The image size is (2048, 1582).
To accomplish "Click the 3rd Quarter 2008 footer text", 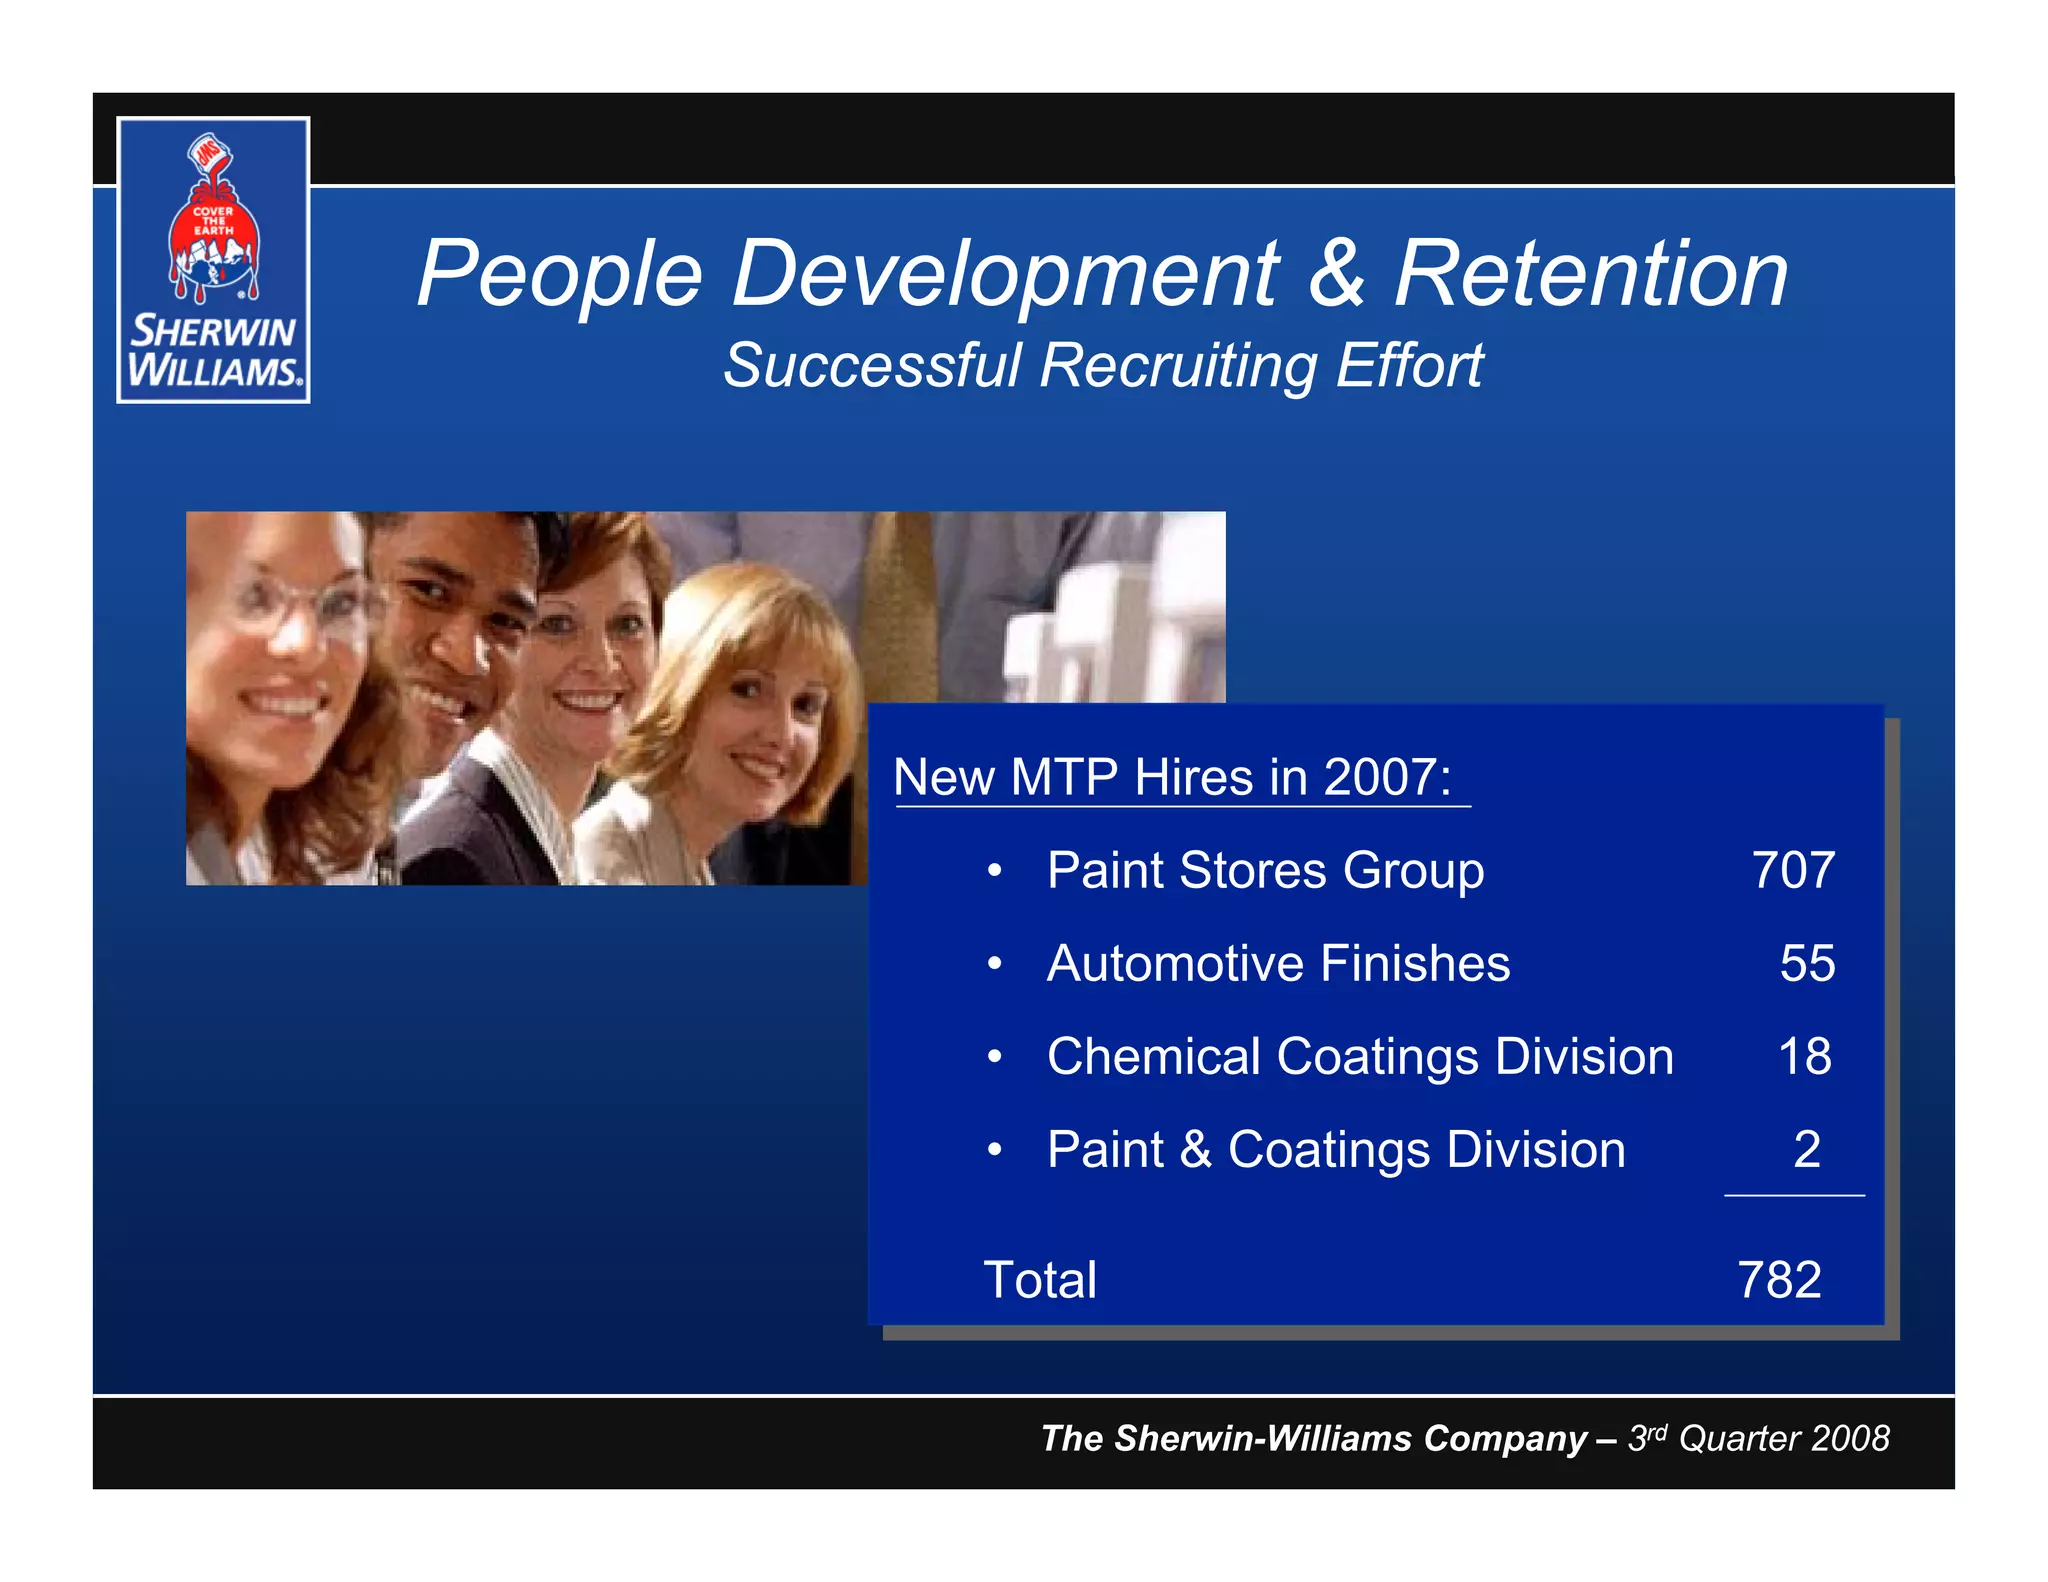I will pos(1758,1438).
